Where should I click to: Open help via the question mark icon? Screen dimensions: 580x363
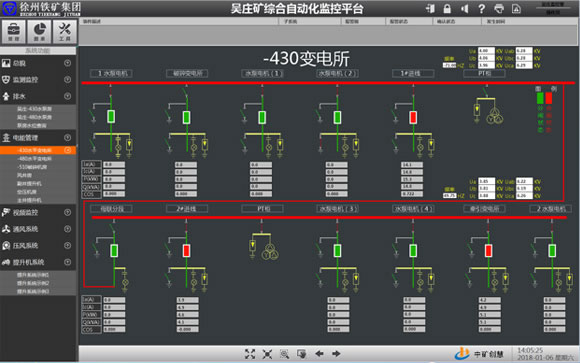(481, 9)
